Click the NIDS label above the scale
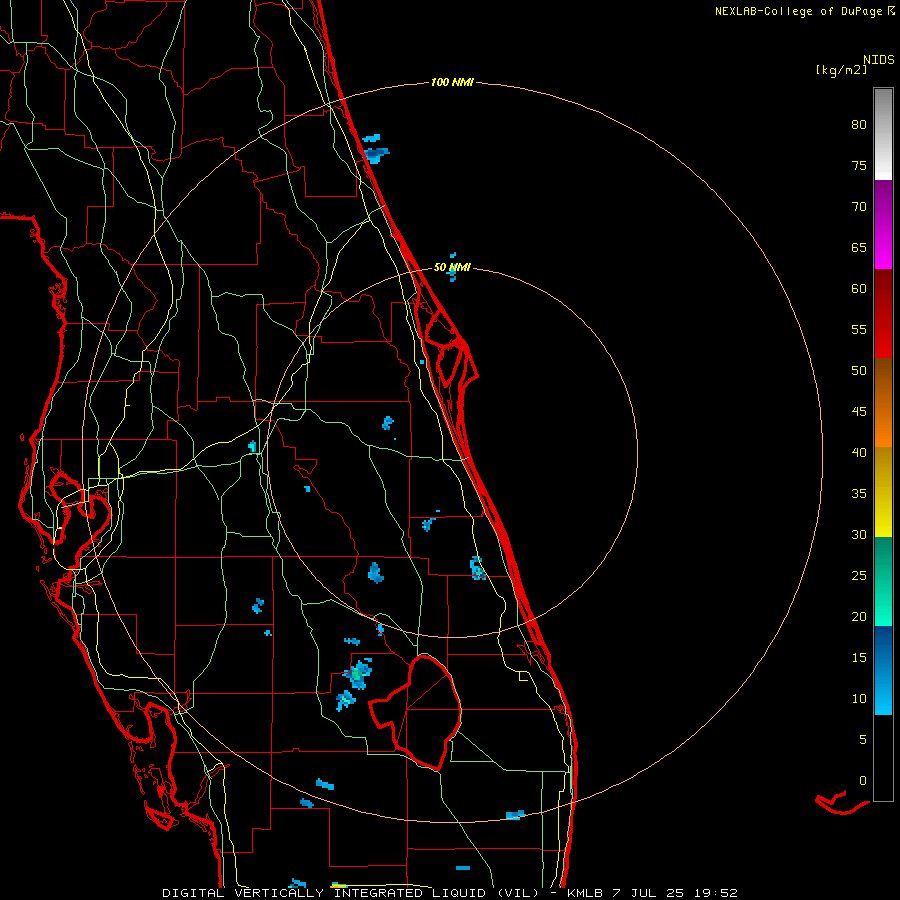900x900 pixels. [x=878, y=59]
